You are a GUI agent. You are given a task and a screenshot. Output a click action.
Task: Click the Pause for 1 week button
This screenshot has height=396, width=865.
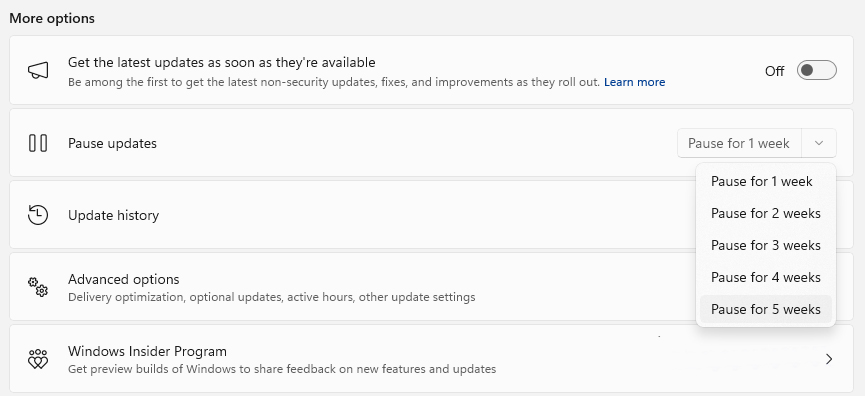pyautogui.click(x=739, y=143)
